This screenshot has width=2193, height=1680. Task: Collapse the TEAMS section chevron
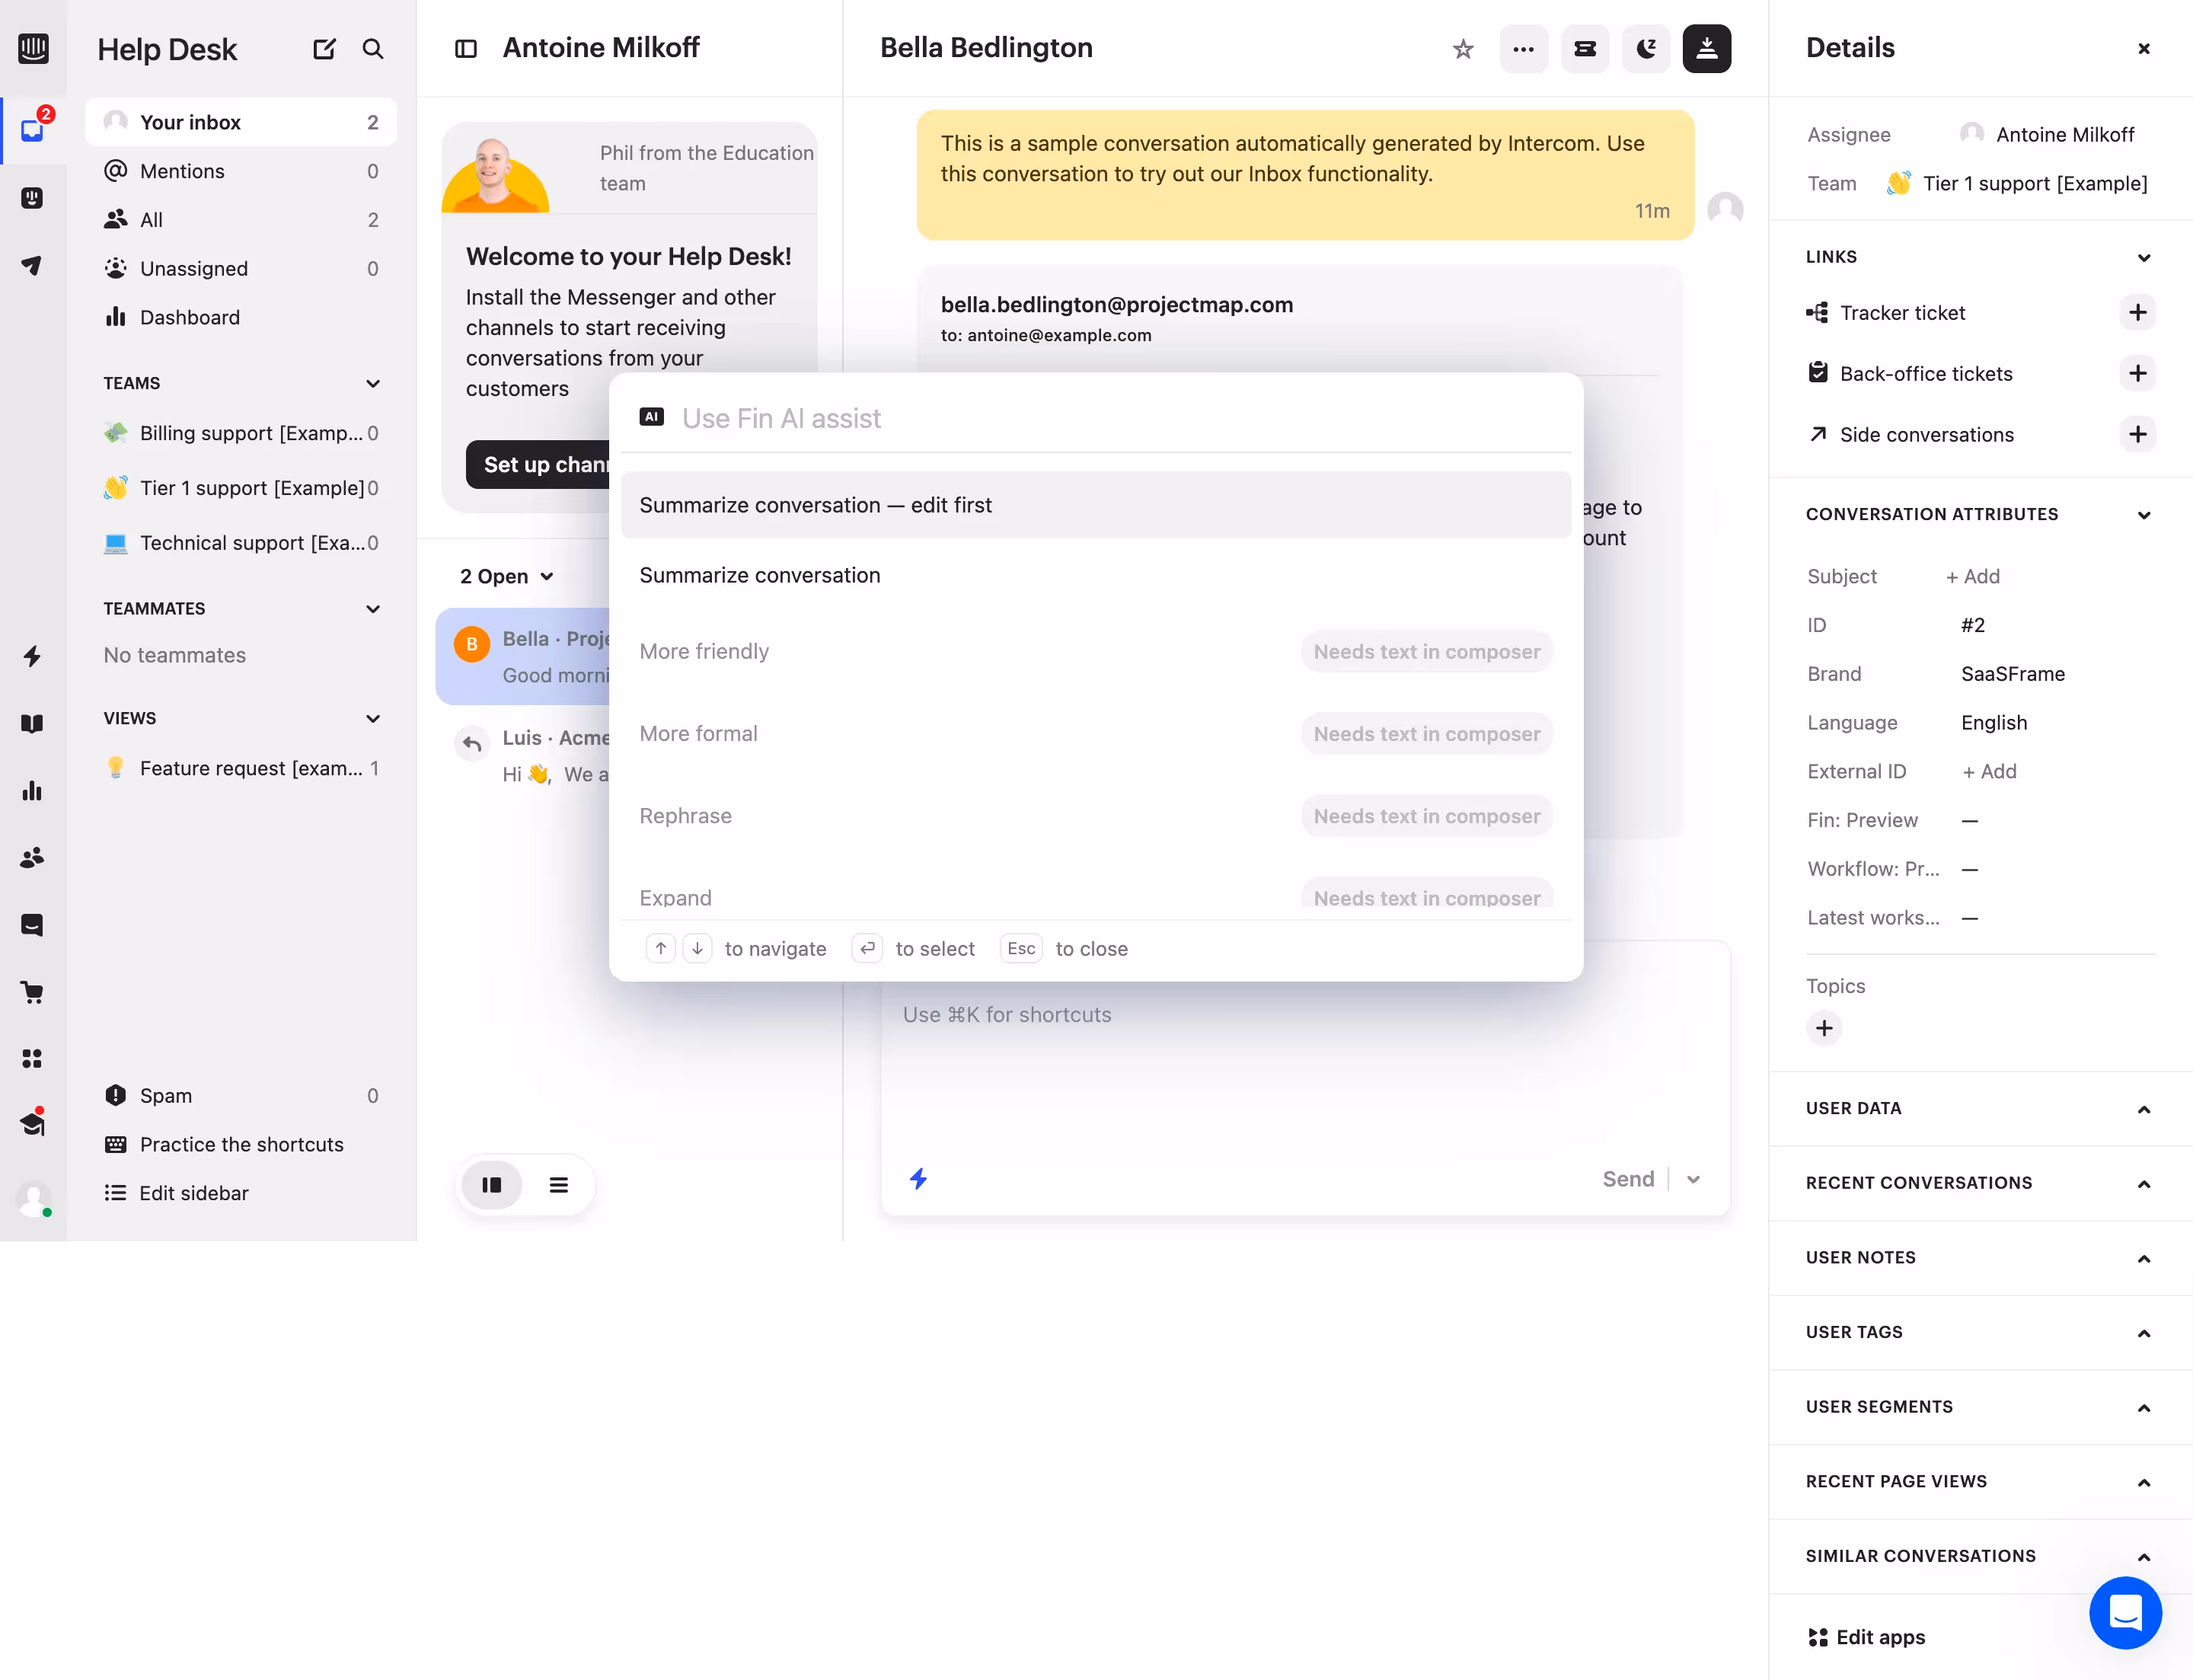click(x=373, y=383)
